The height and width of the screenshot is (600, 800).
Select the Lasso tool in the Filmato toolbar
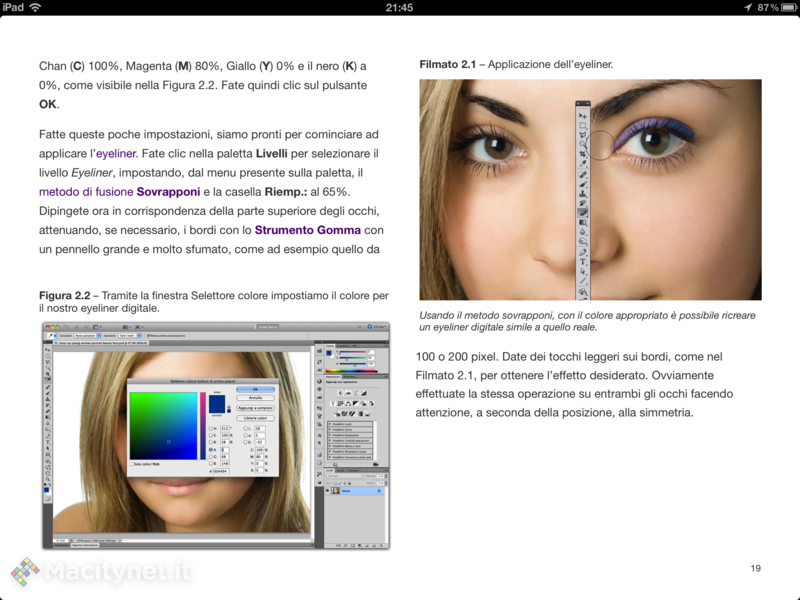(x=581, y=133)
